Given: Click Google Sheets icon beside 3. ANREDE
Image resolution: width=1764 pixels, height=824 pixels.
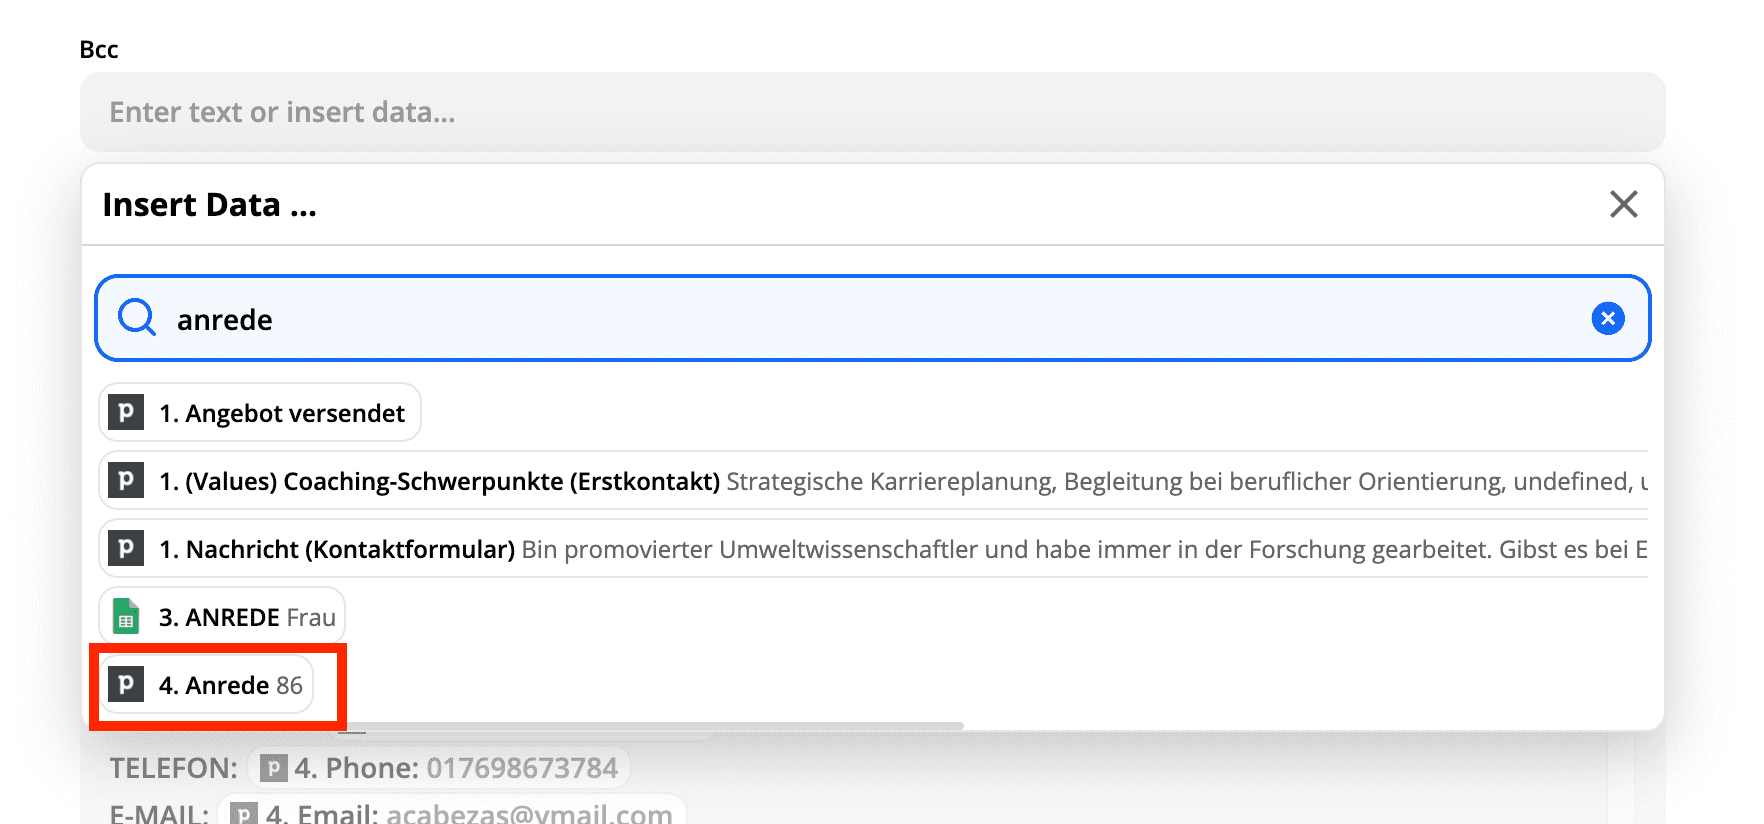Looking at the screenshot, I should pos(126,616).
